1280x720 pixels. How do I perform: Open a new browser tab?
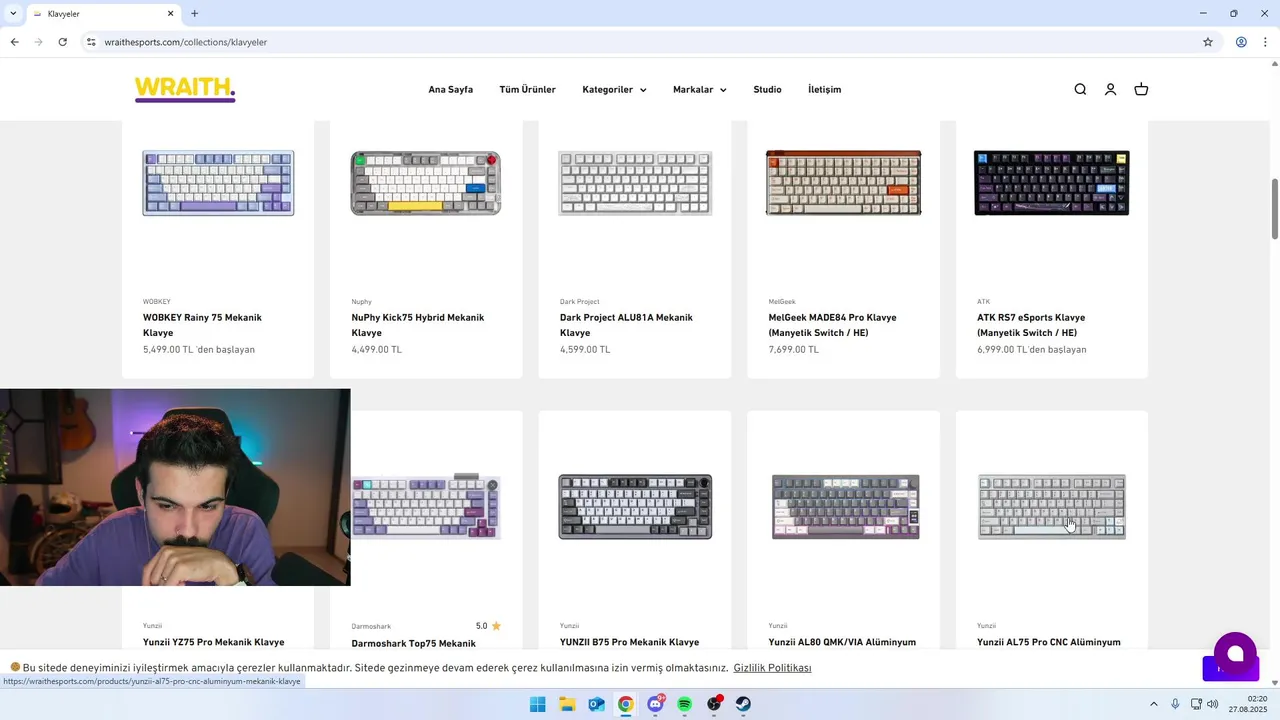[x=194, y=14]
